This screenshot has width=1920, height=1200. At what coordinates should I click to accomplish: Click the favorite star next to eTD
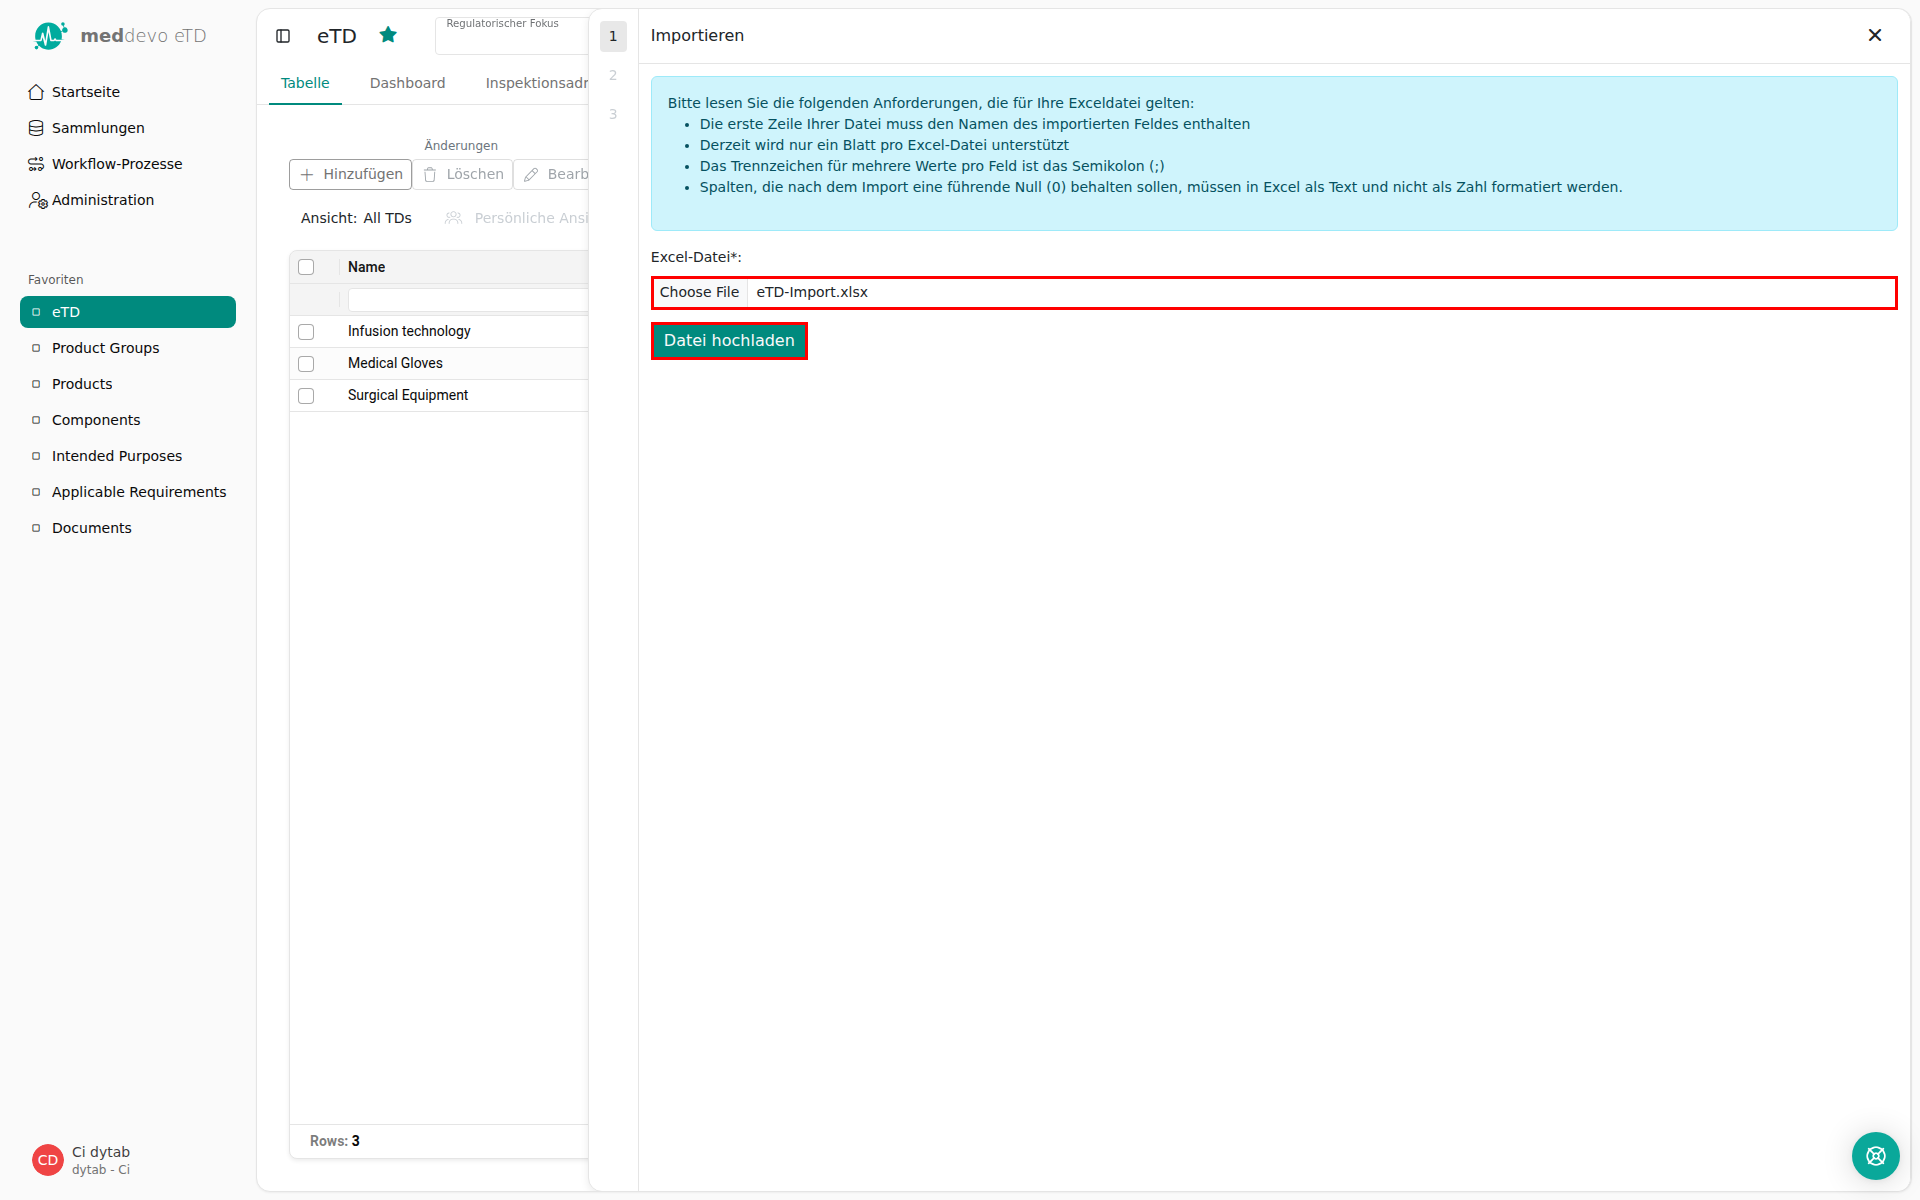point(388,35)
